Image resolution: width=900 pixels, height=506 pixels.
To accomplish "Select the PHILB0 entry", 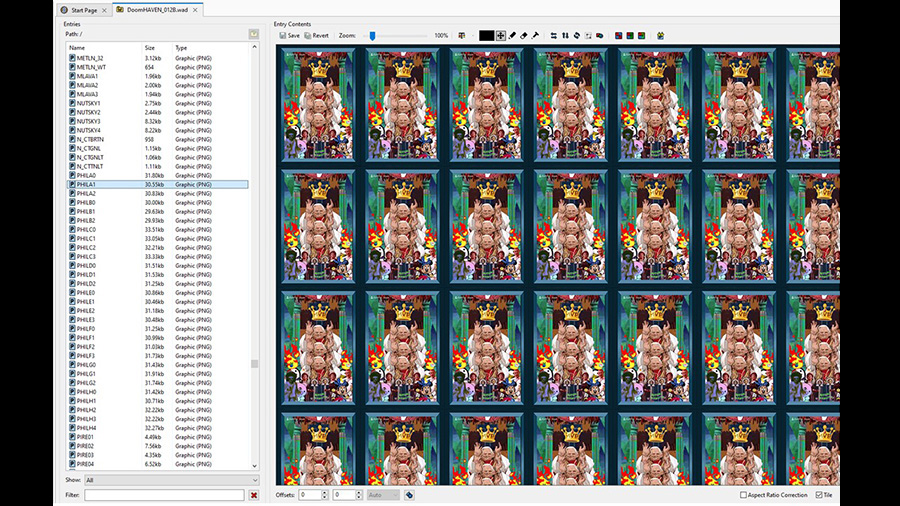I will click(x=158, y=203).
